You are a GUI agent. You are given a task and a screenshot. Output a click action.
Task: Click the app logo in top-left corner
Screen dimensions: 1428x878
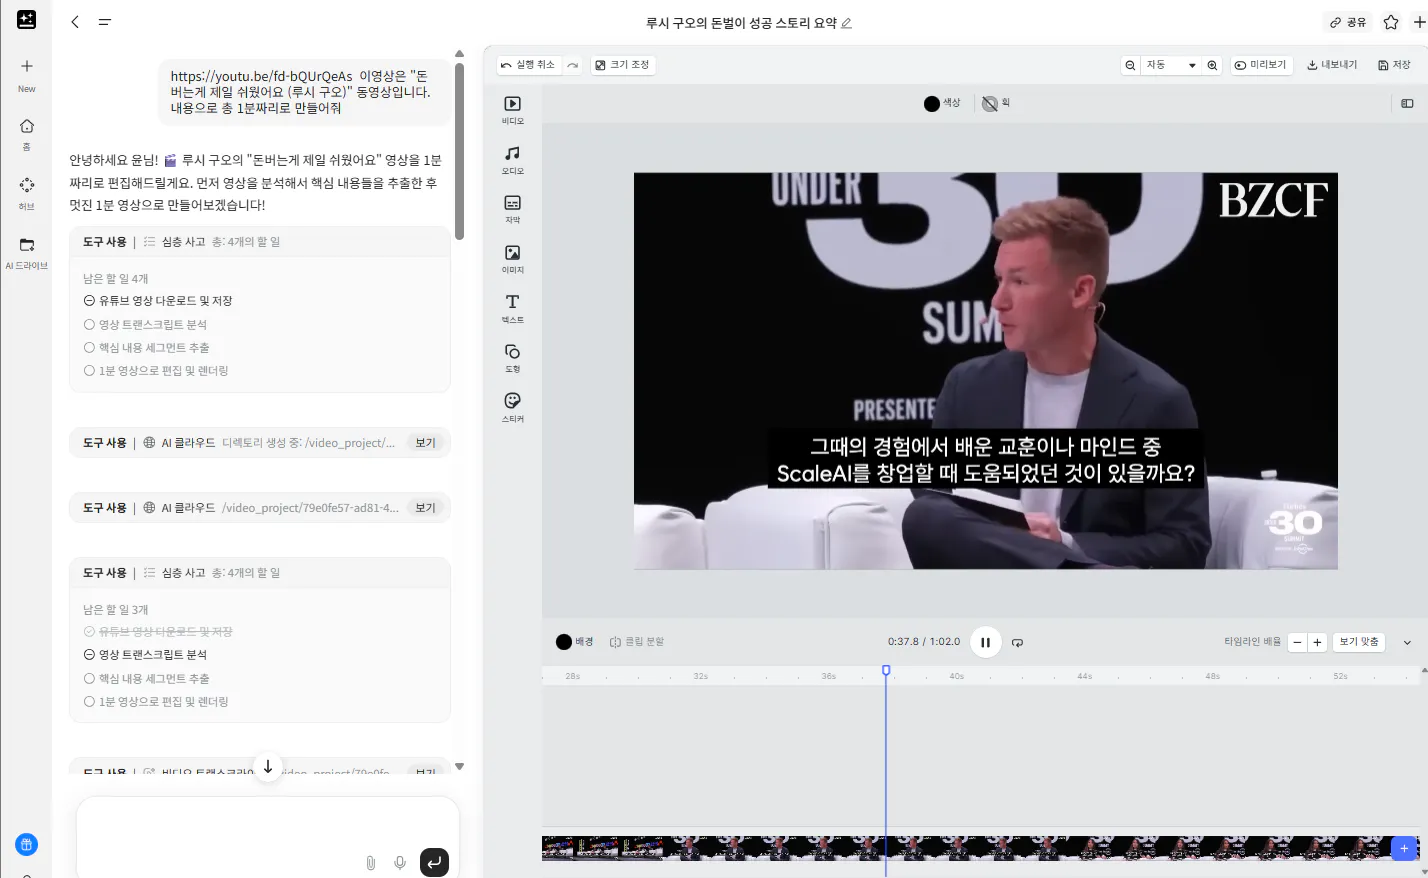(27, 20)
